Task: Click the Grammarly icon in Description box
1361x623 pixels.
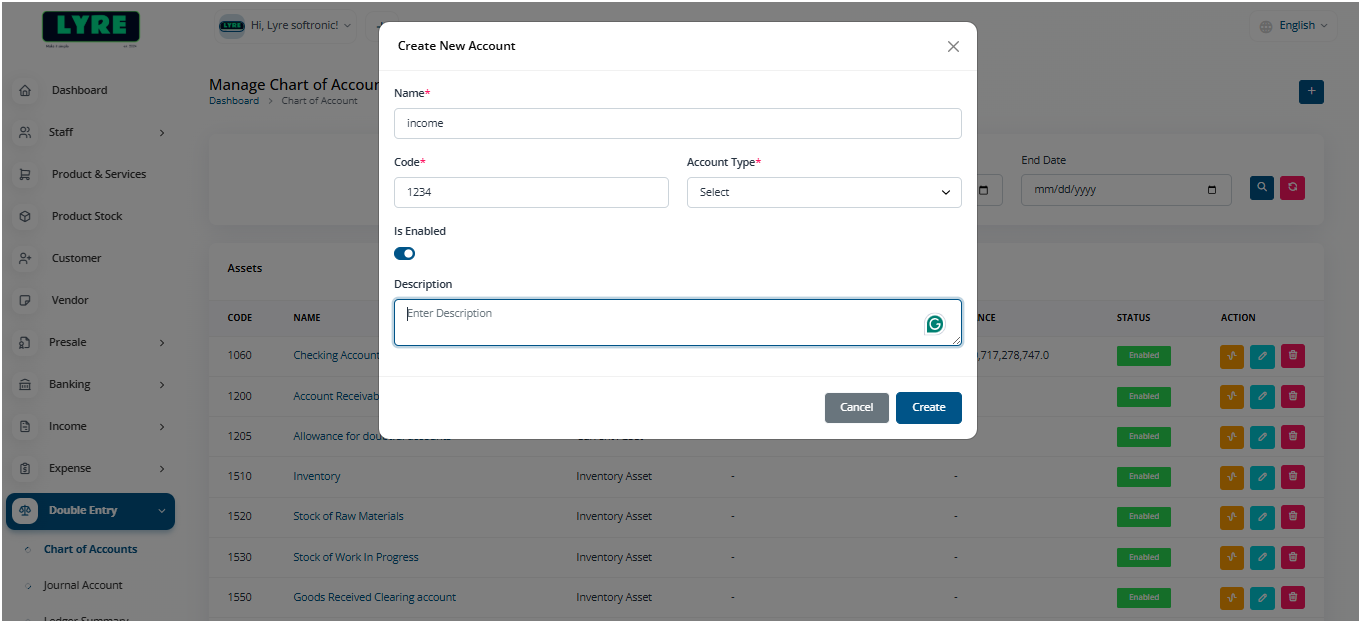Action: 934,324
